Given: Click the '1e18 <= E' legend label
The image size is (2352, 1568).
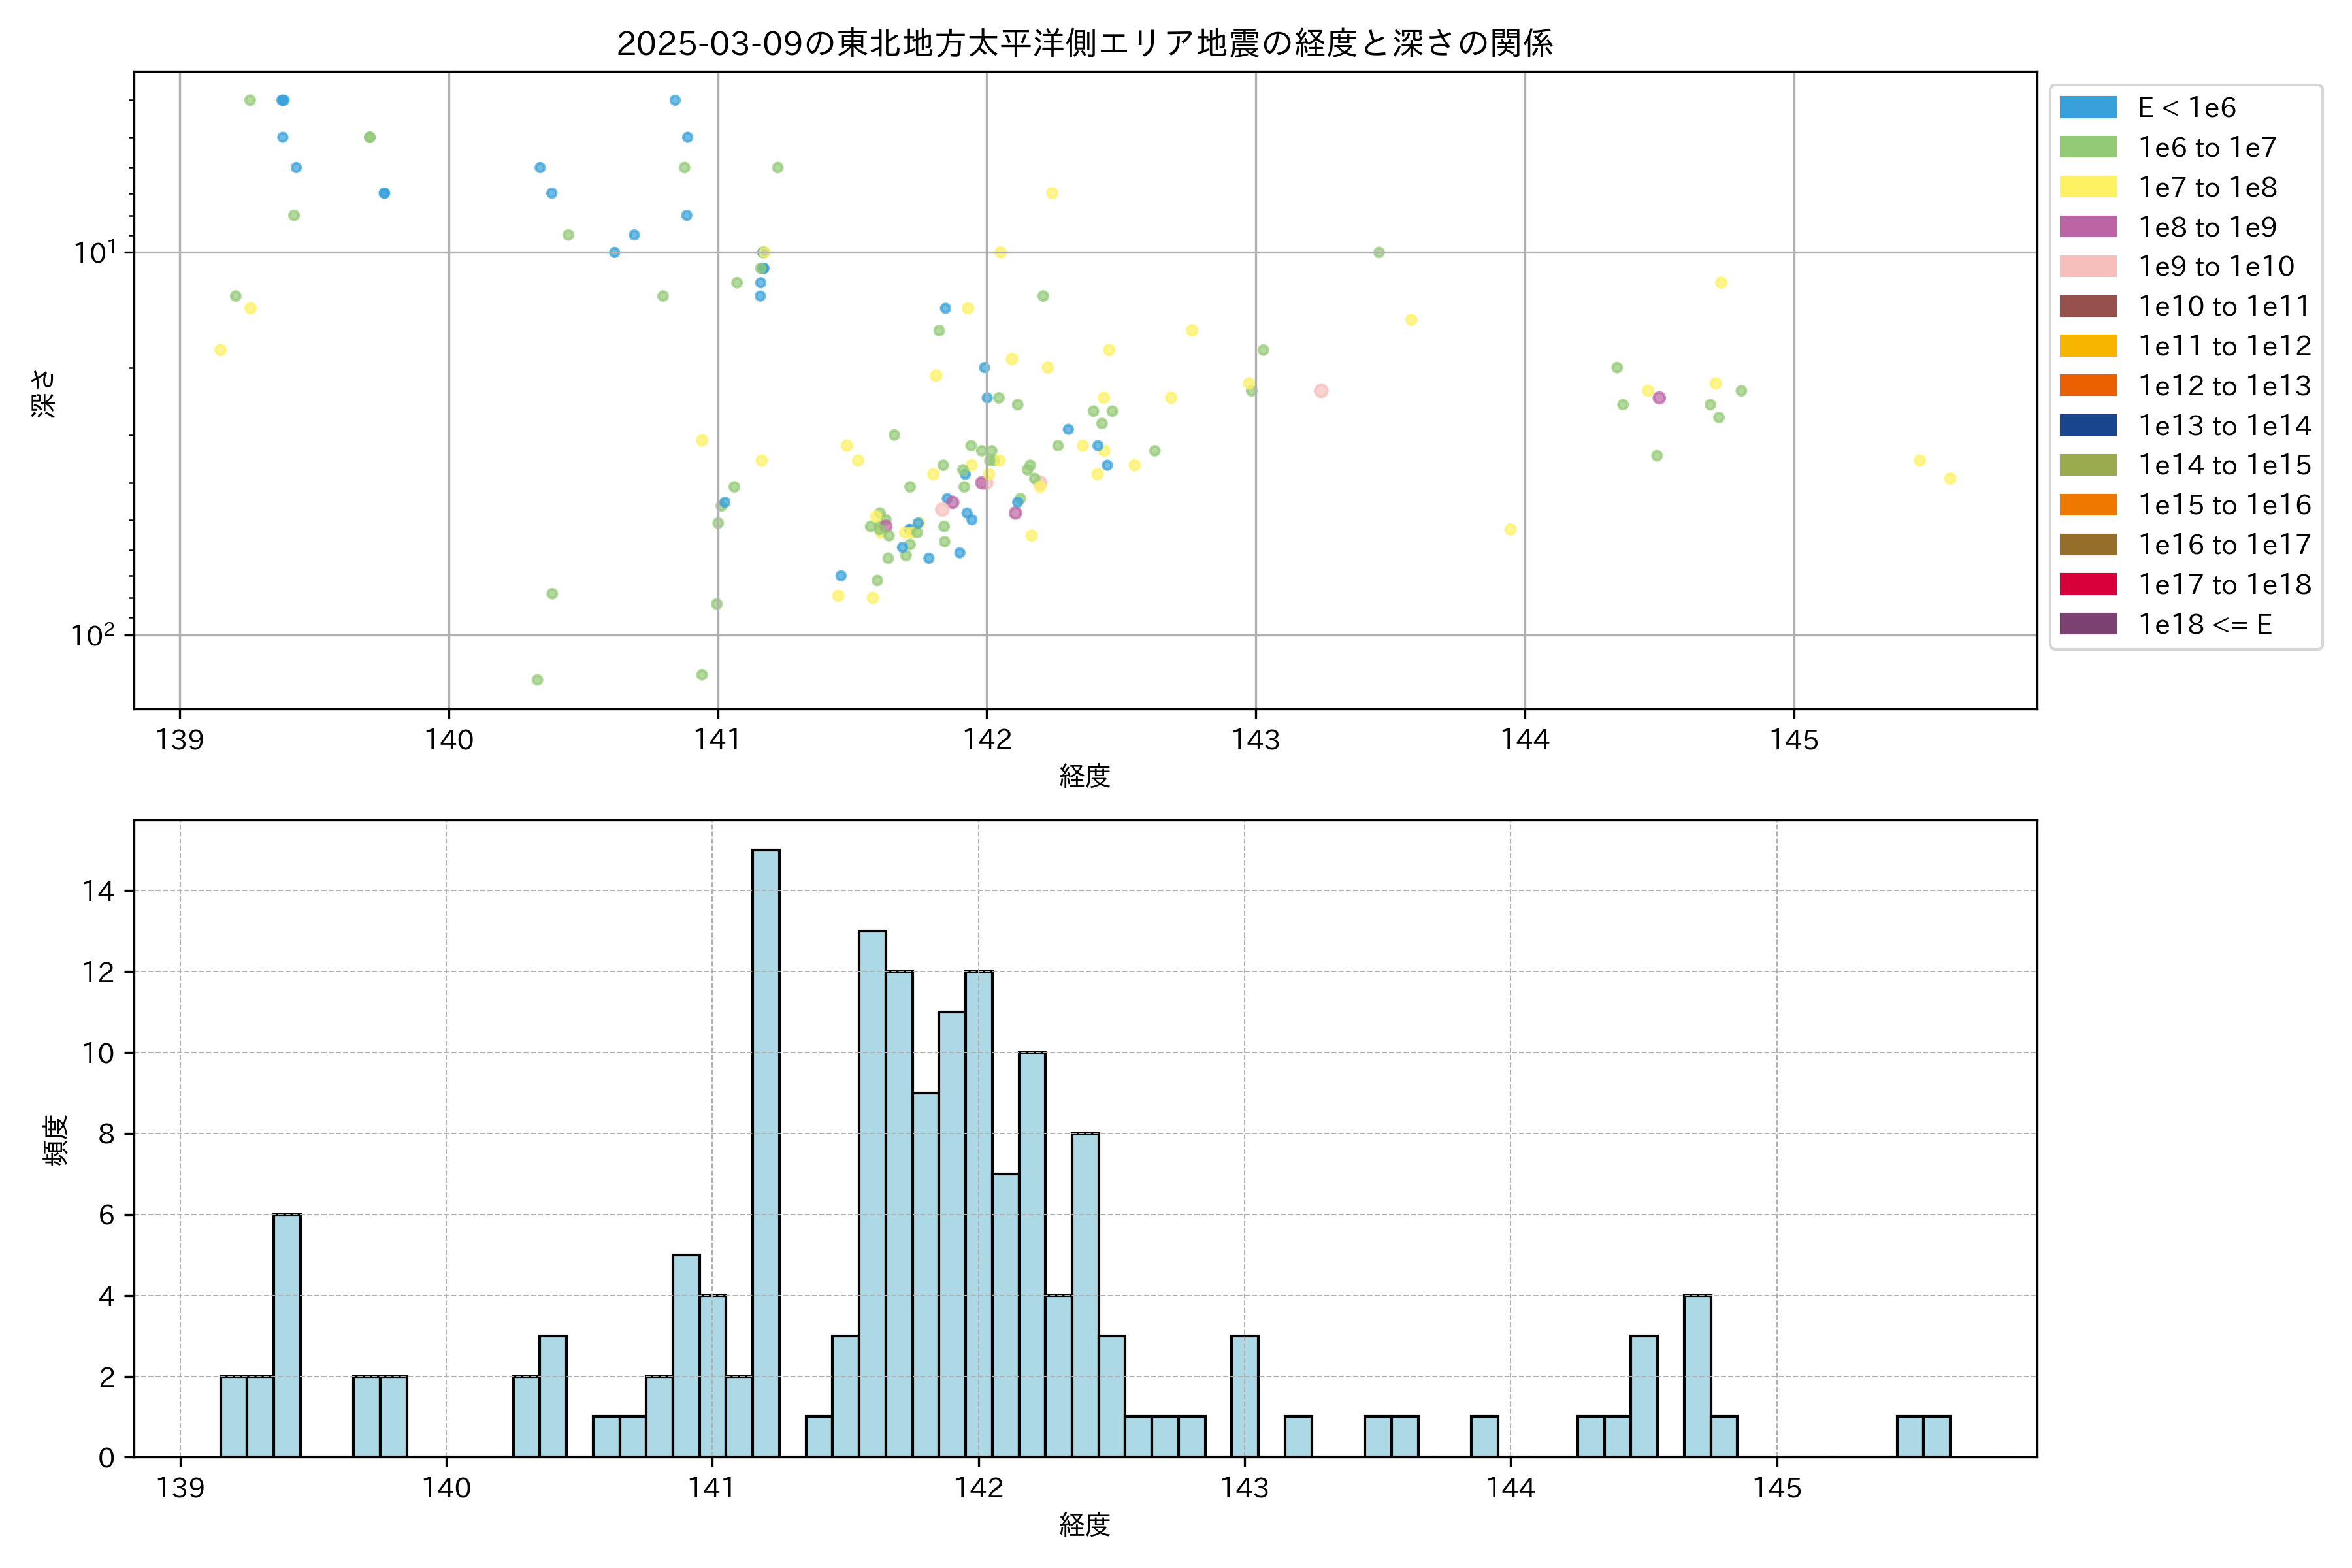Looking at the screenshot, I should (x=2204, y=624).
